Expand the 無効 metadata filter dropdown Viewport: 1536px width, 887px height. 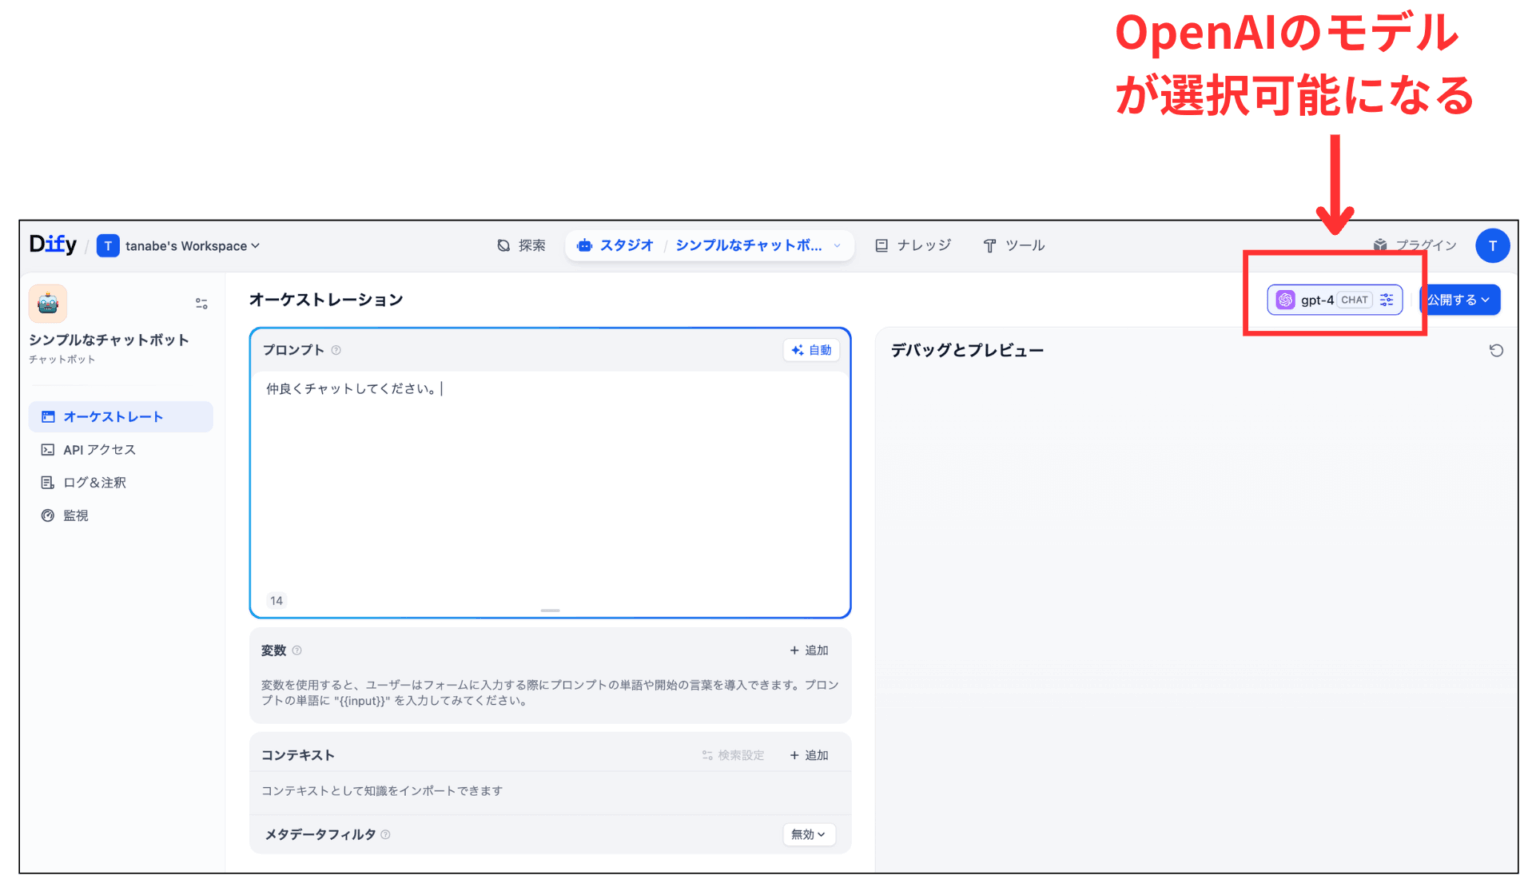click(808, 834)
